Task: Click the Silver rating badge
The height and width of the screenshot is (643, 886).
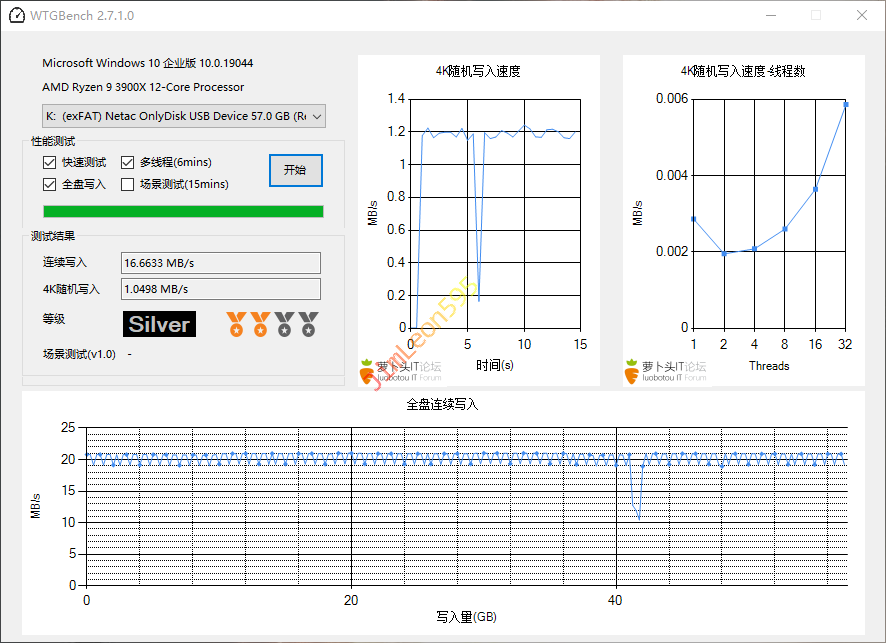Action: click(x=160, y=324)
